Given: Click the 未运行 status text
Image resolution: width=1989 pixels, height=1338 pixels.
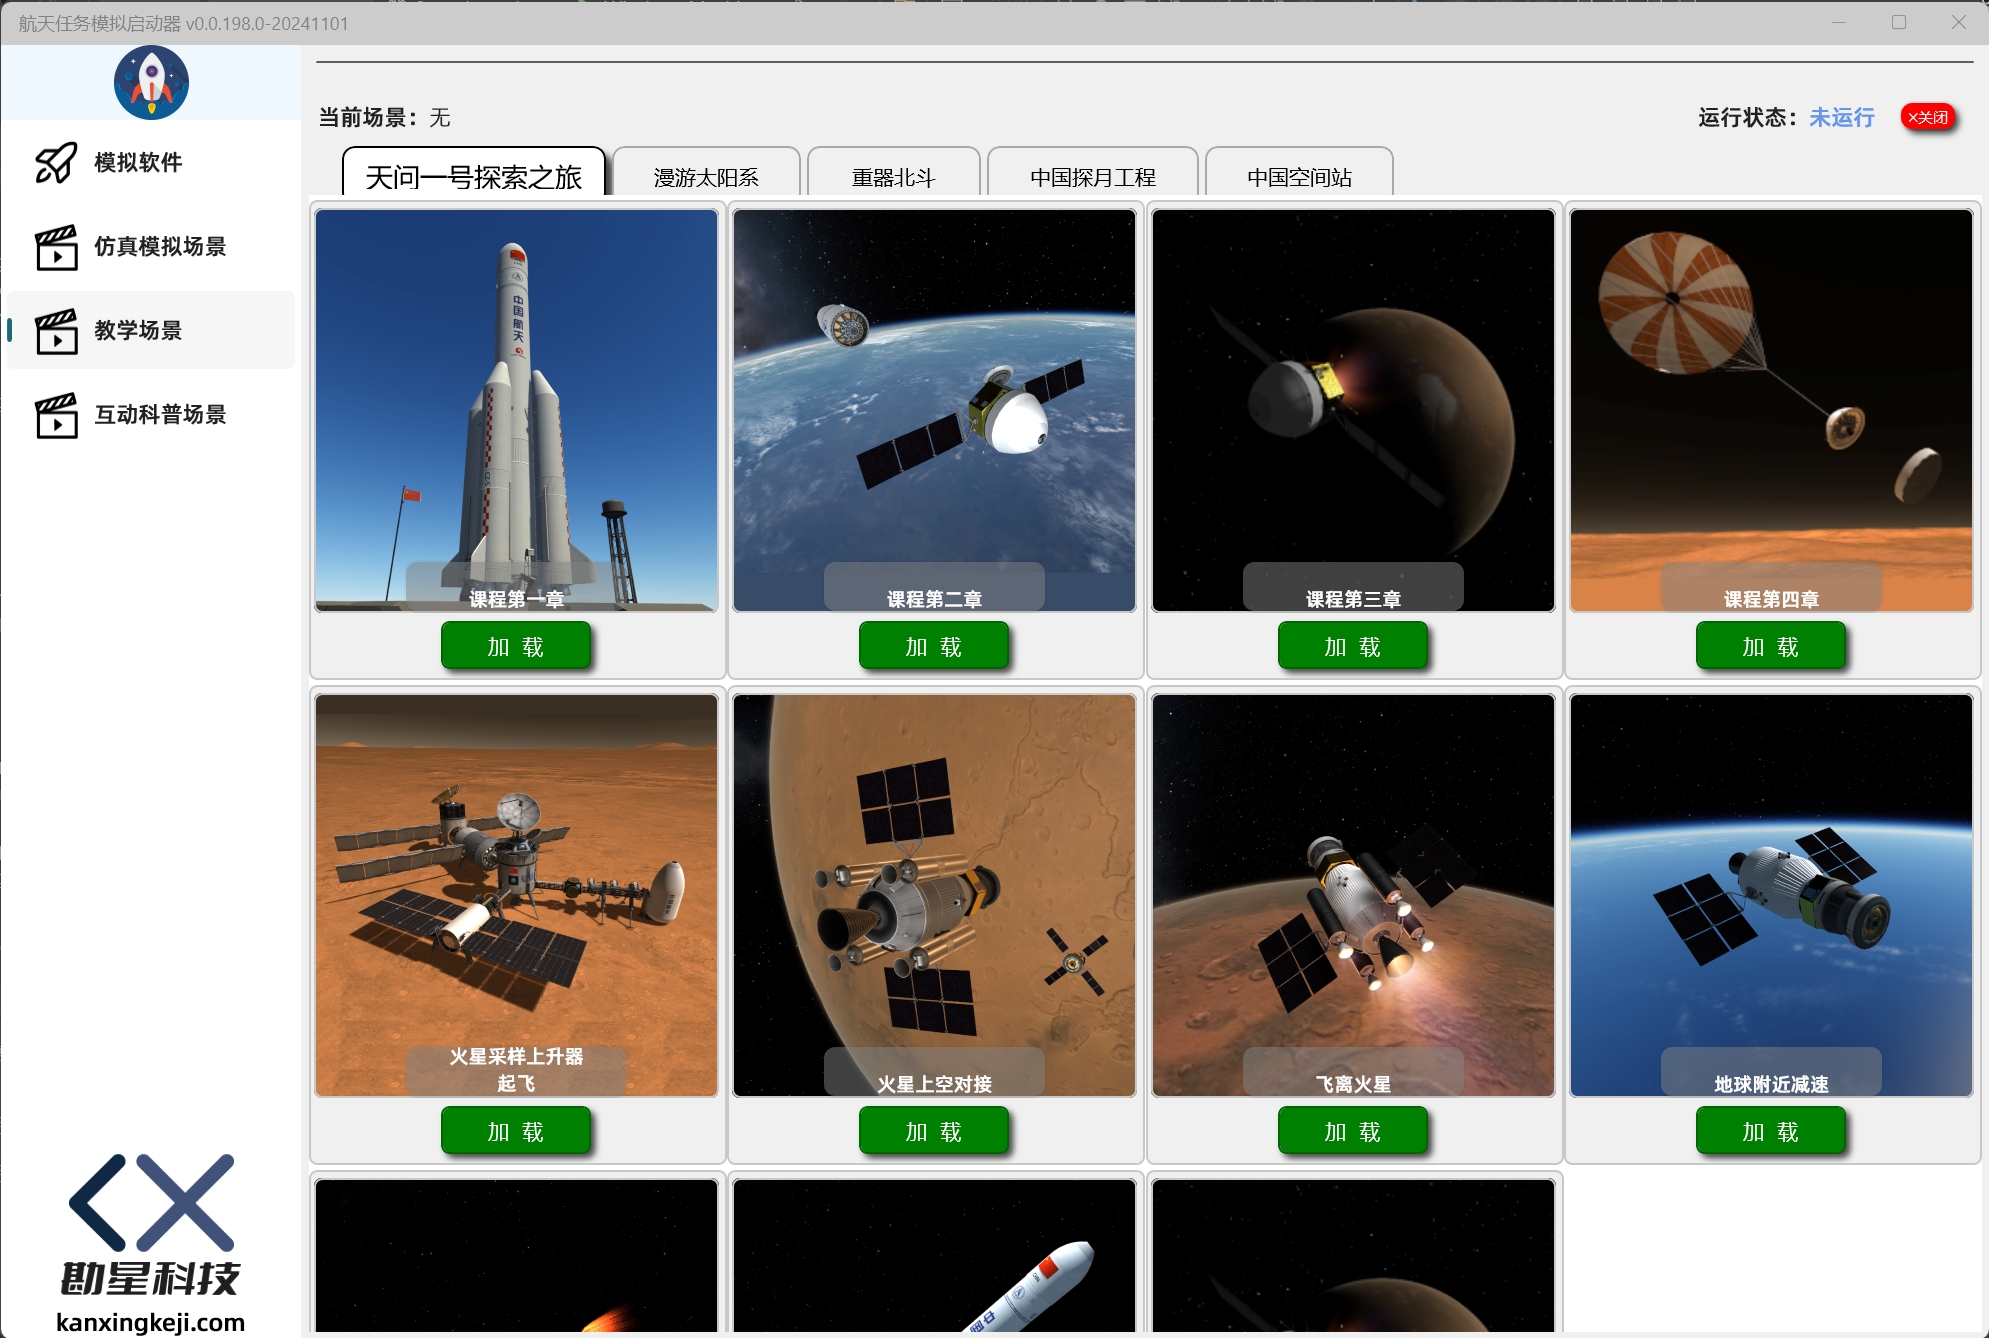Looking at the screenshot, I should [1841, 117].
